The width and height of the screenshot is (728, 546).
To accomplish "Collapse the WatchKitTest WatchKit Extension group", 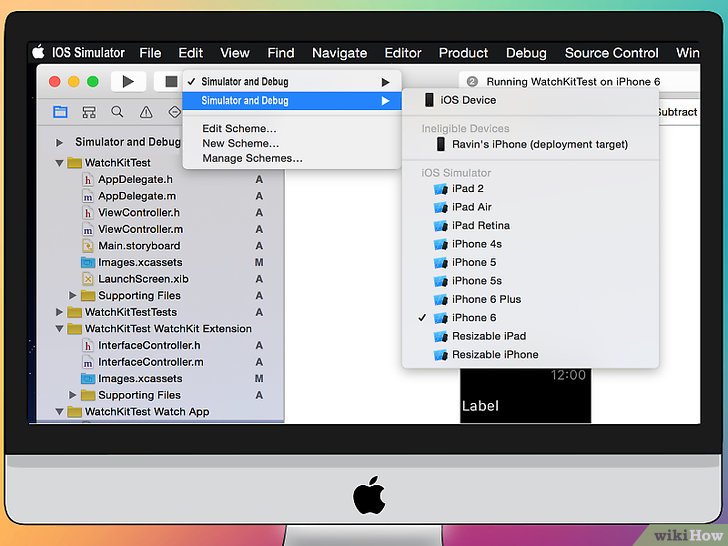I will [60, 329].
